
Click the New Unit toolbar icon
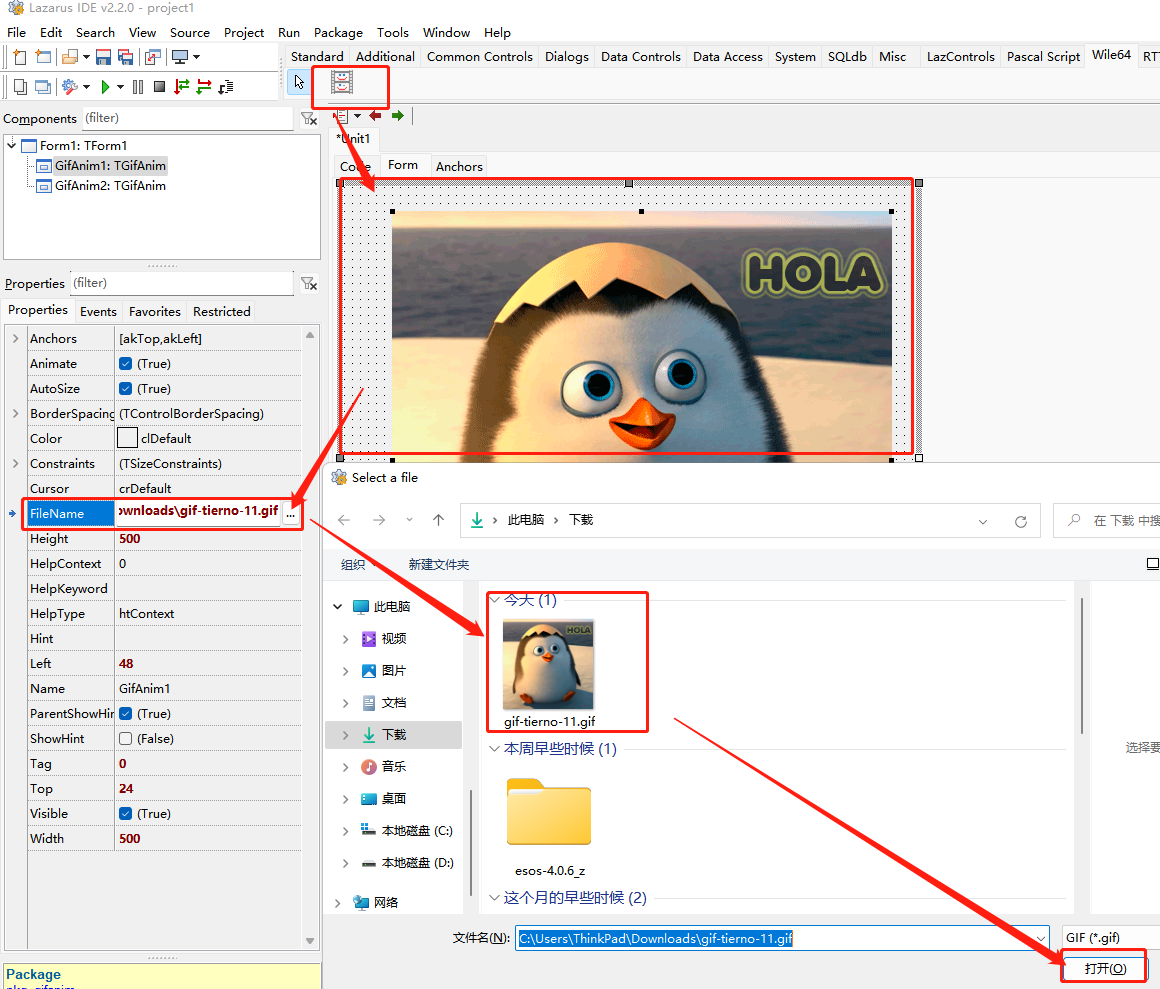[x=20, y=57]
